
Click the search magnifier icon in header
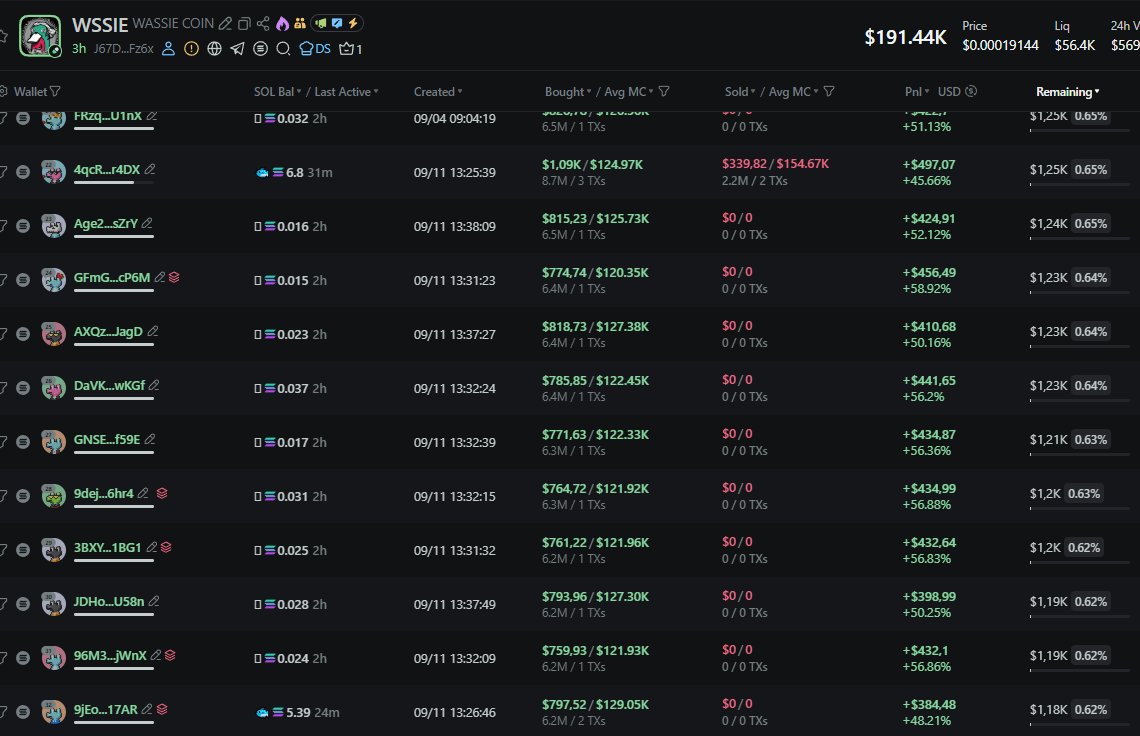click(x=284, y=49)
